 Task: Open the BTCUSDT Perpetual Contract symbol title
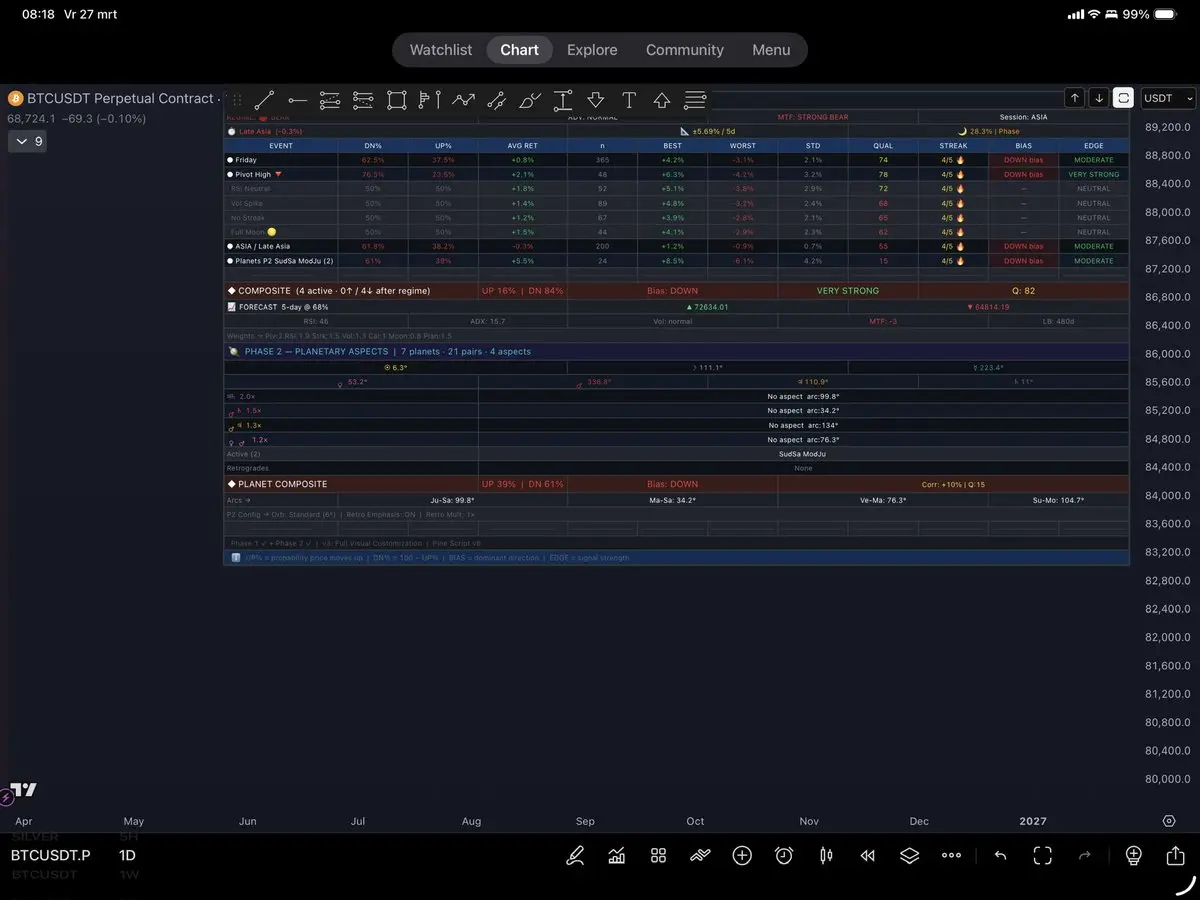coord(120,98)
